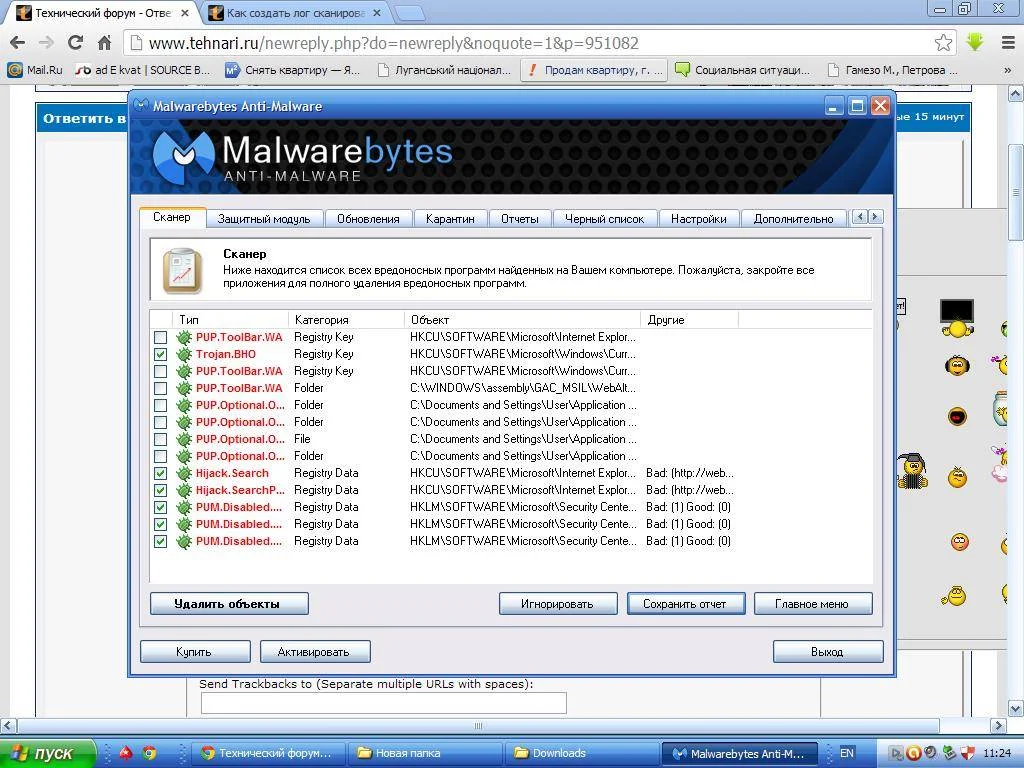Open the Продам квартиру bookmark
Screen dimensions: 1024x768
tap(594, 70)
